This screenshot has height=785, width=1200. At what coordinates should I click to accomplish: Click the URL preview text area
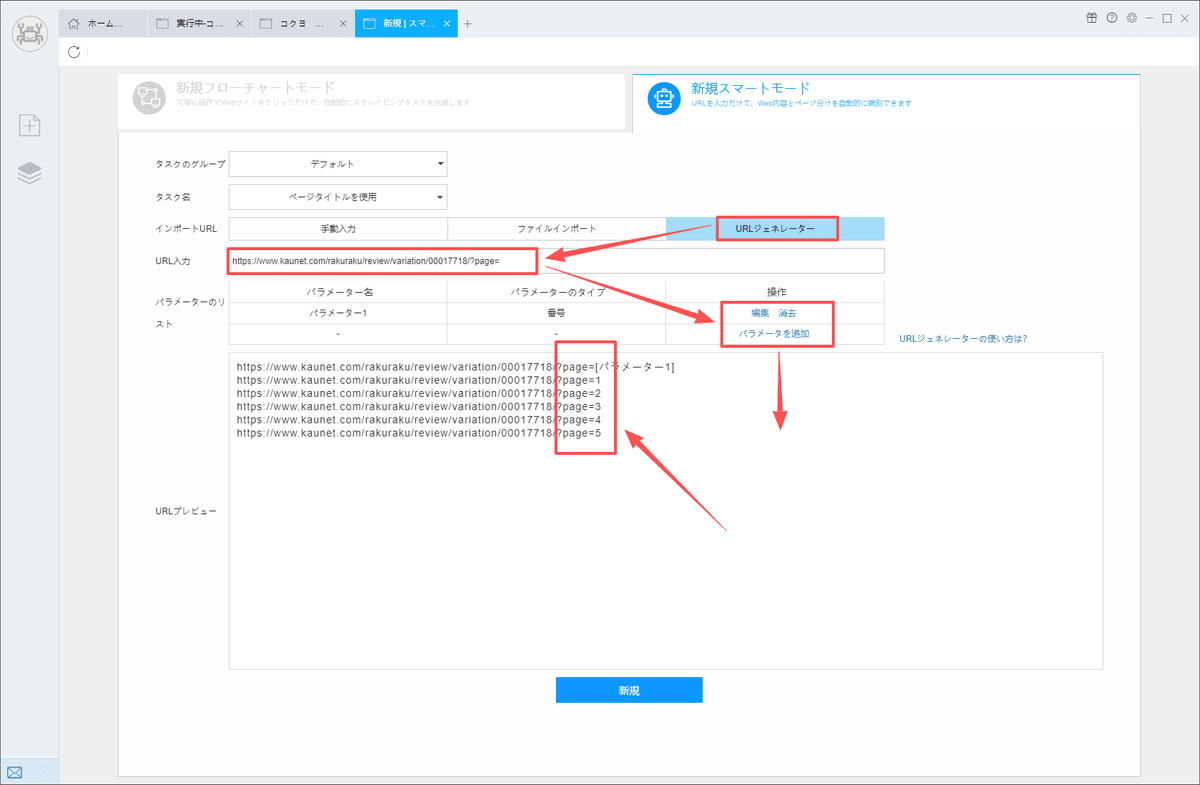pos(666,511)
